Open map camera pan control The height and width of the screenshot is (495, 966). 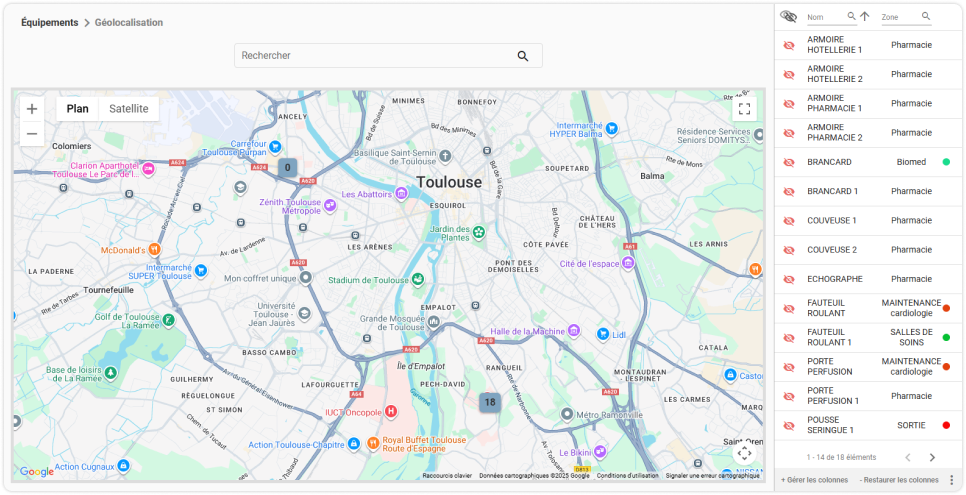click(x=744, y=453)
